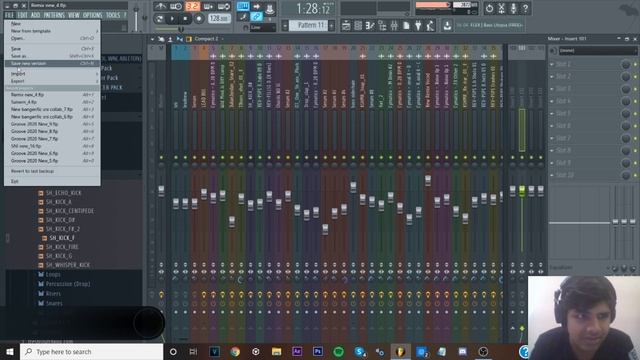Toggle Slot 2 enable LED
This screenshot has width=640, height=360.
[635, 77]
